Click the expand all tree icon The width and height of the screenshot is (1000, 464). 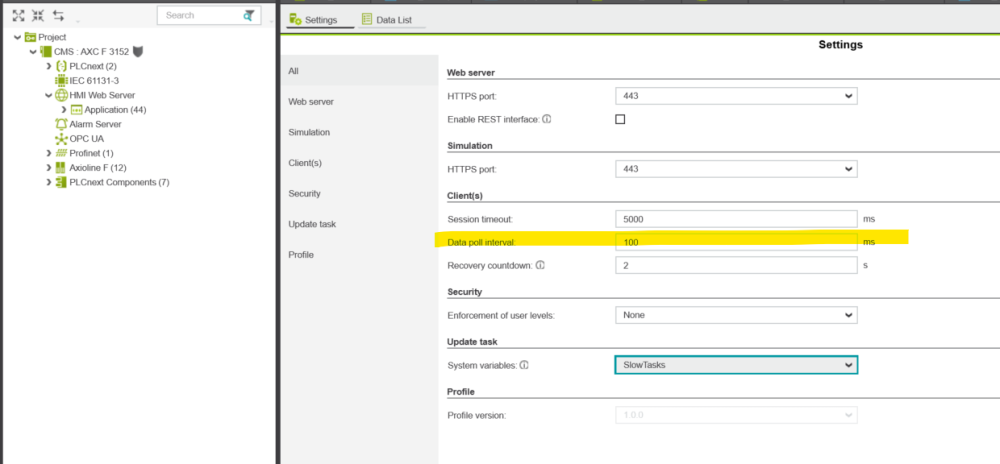[18, 16]
